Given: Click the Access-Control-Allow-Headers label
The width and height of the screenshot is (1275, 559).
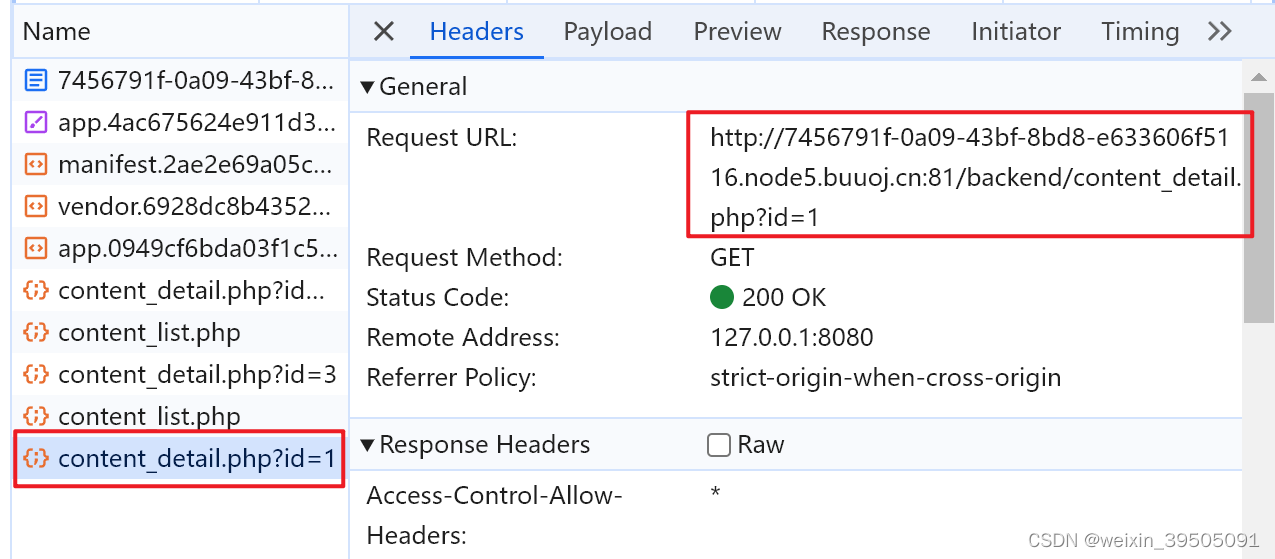Looking at the screenshot, I should (x=495, y=515).
